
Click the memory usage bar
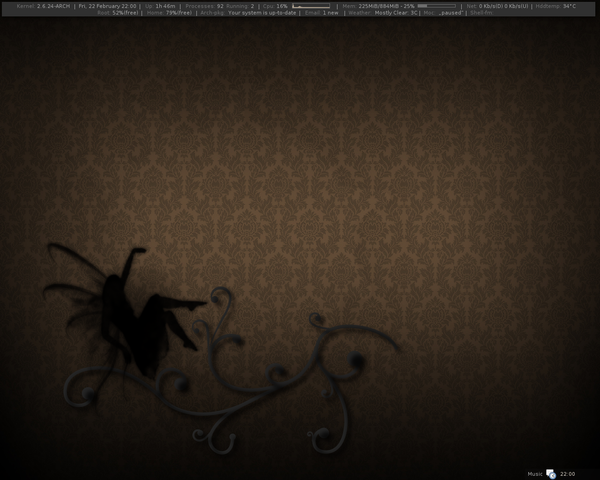(437, 6)
